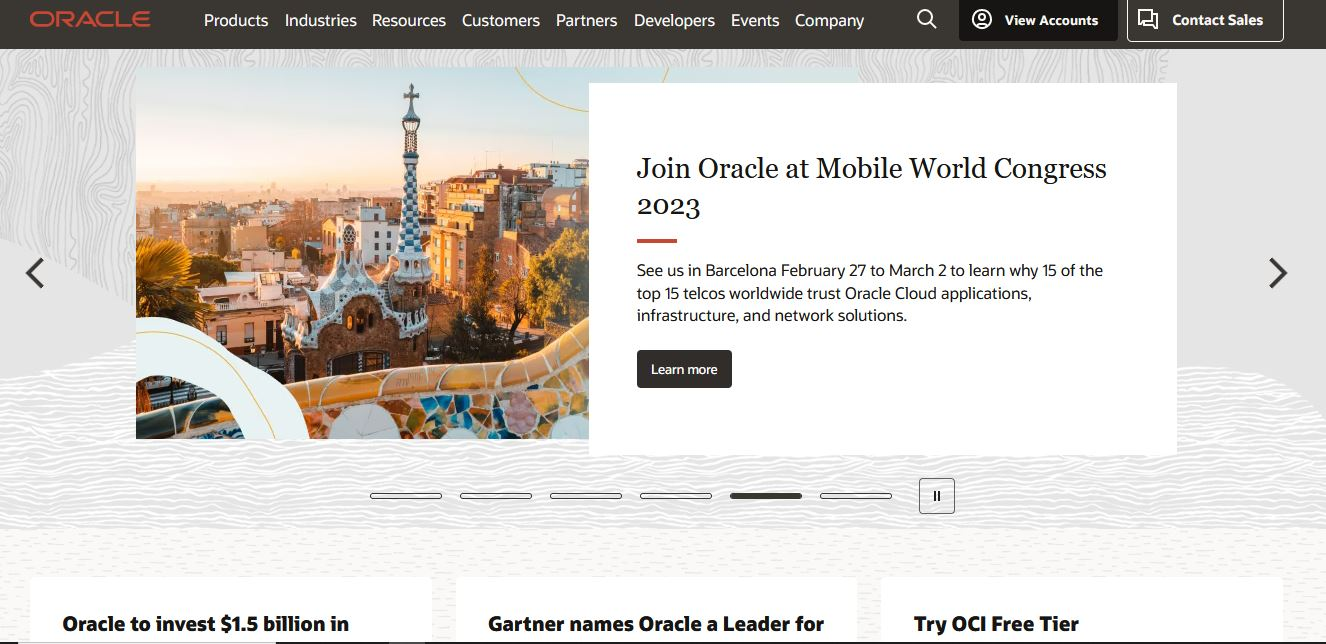Image resolution: width=1326 pixels, height=644 pixels.
Task: Open the Partners menu
Action: pyautogui.click(x=587, y=20)
